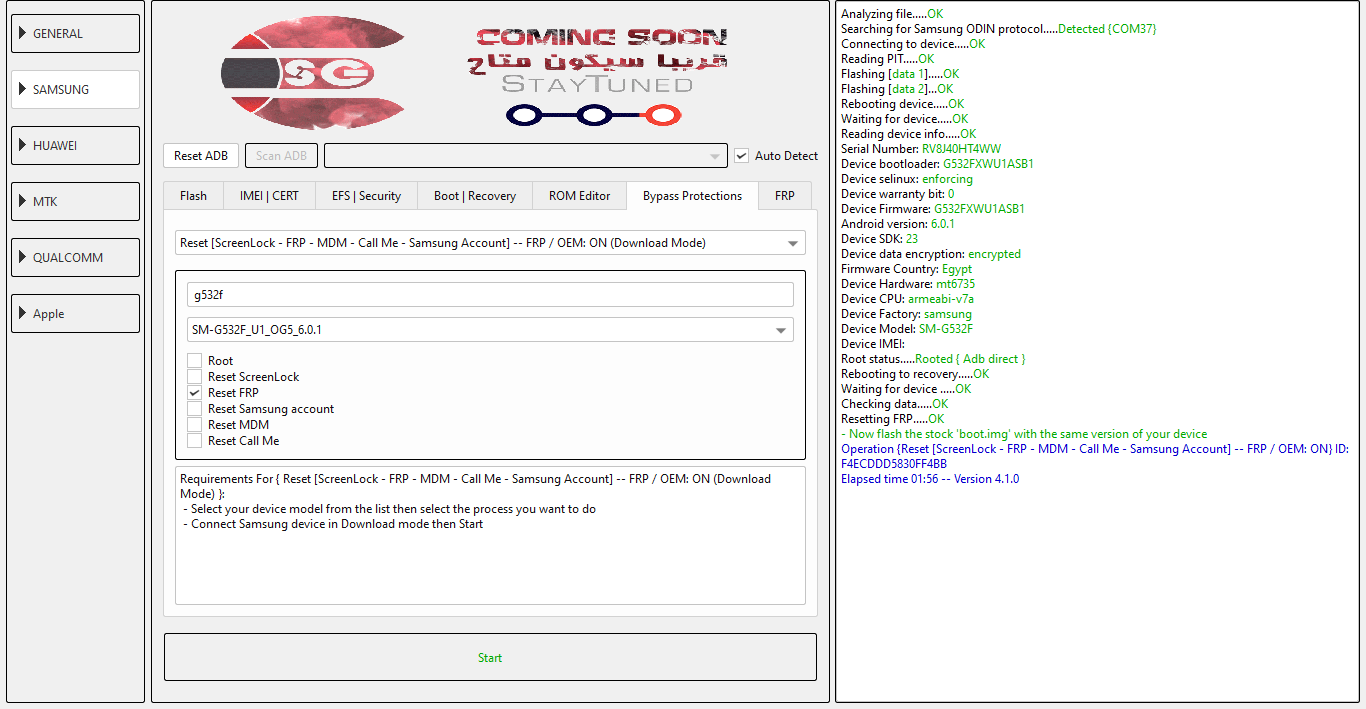Uncheck the Reset FRP checkbox
This screenshot has width=1366, height=709.
(194, 393)
